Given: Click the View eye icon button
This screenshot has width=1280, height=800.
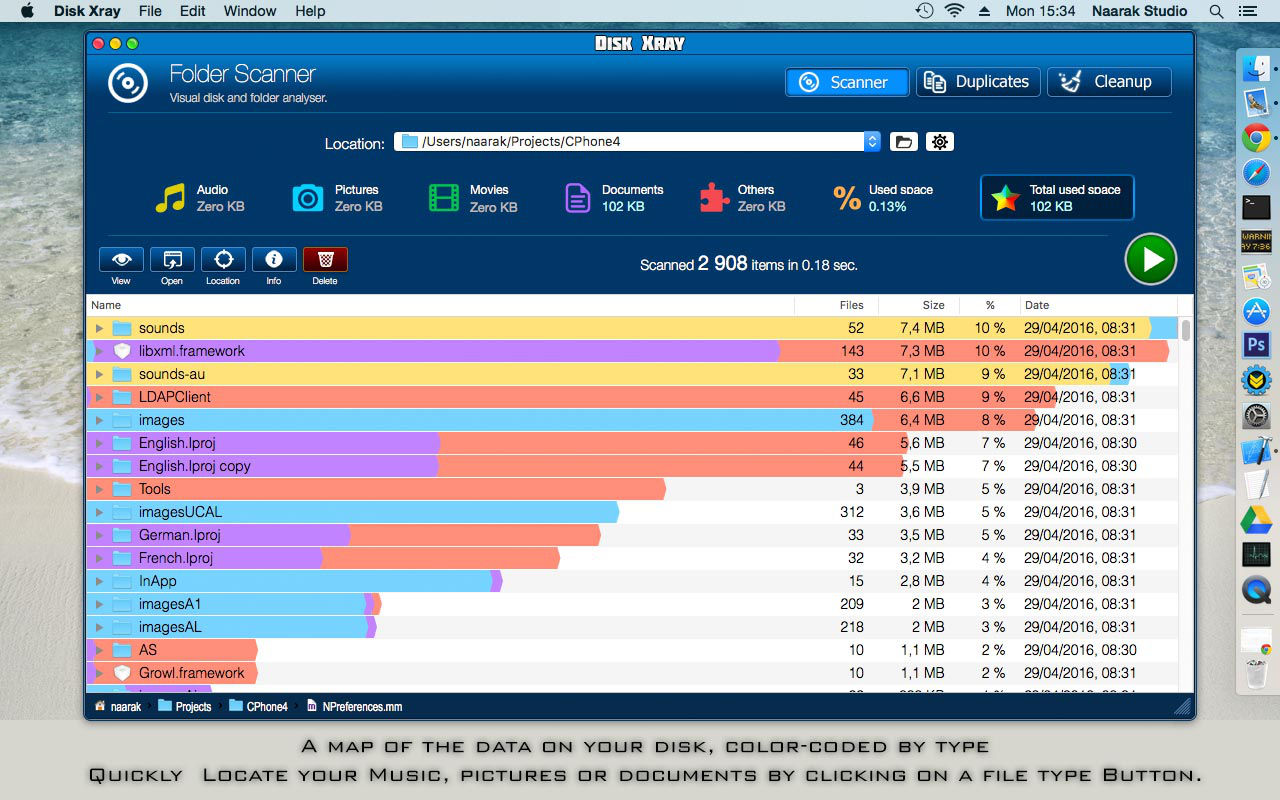Looking at the screenshot, I should (121, 260).
